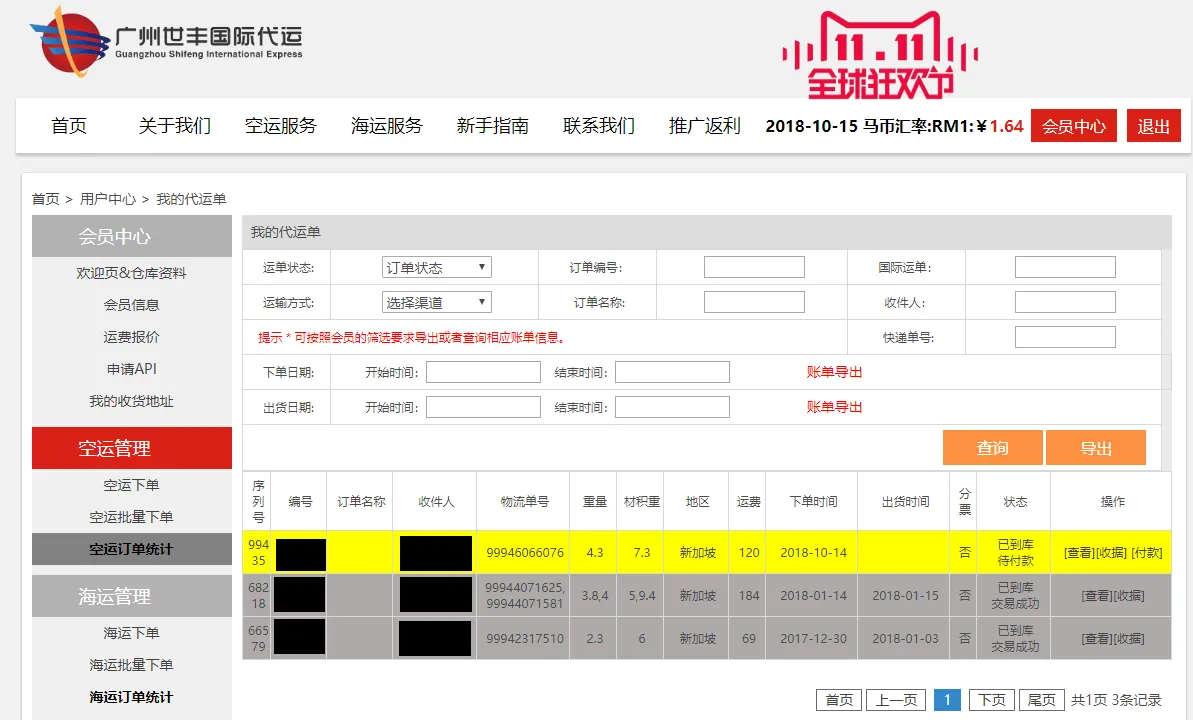Select 空运订单统计 in the sidebar
The height and width of the screenshot is (720, 1193).
point(131,548)
